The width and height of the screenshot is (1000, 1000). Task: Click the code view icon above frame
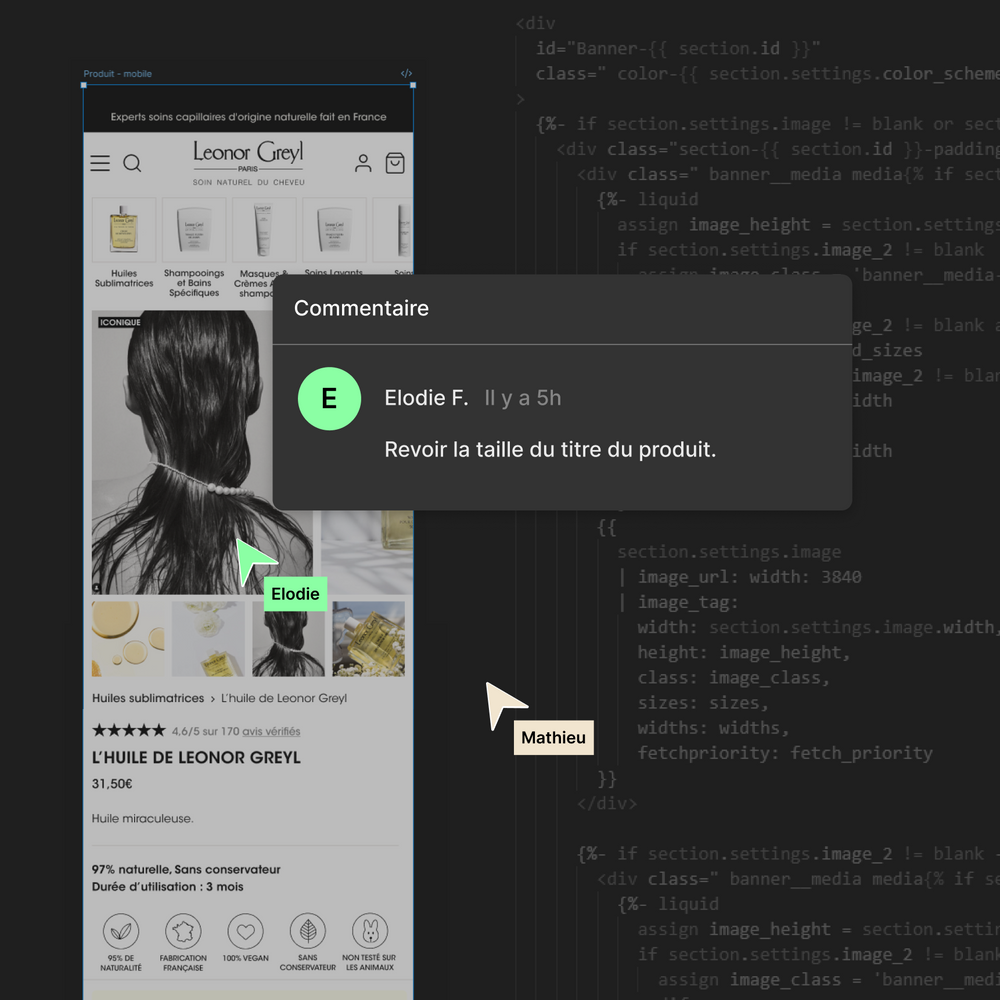pos(406,74)
